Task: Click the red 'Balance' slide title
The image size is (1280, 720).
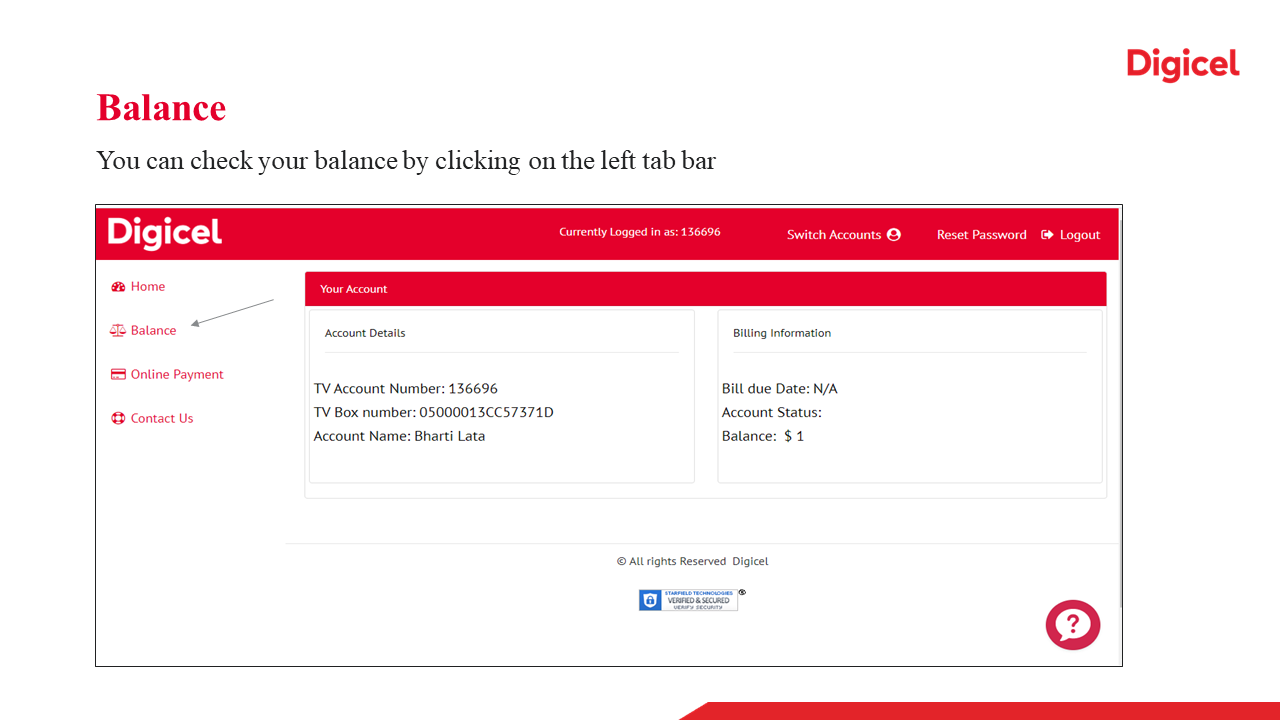Action: pyautogui.click(x=161, y=108)
